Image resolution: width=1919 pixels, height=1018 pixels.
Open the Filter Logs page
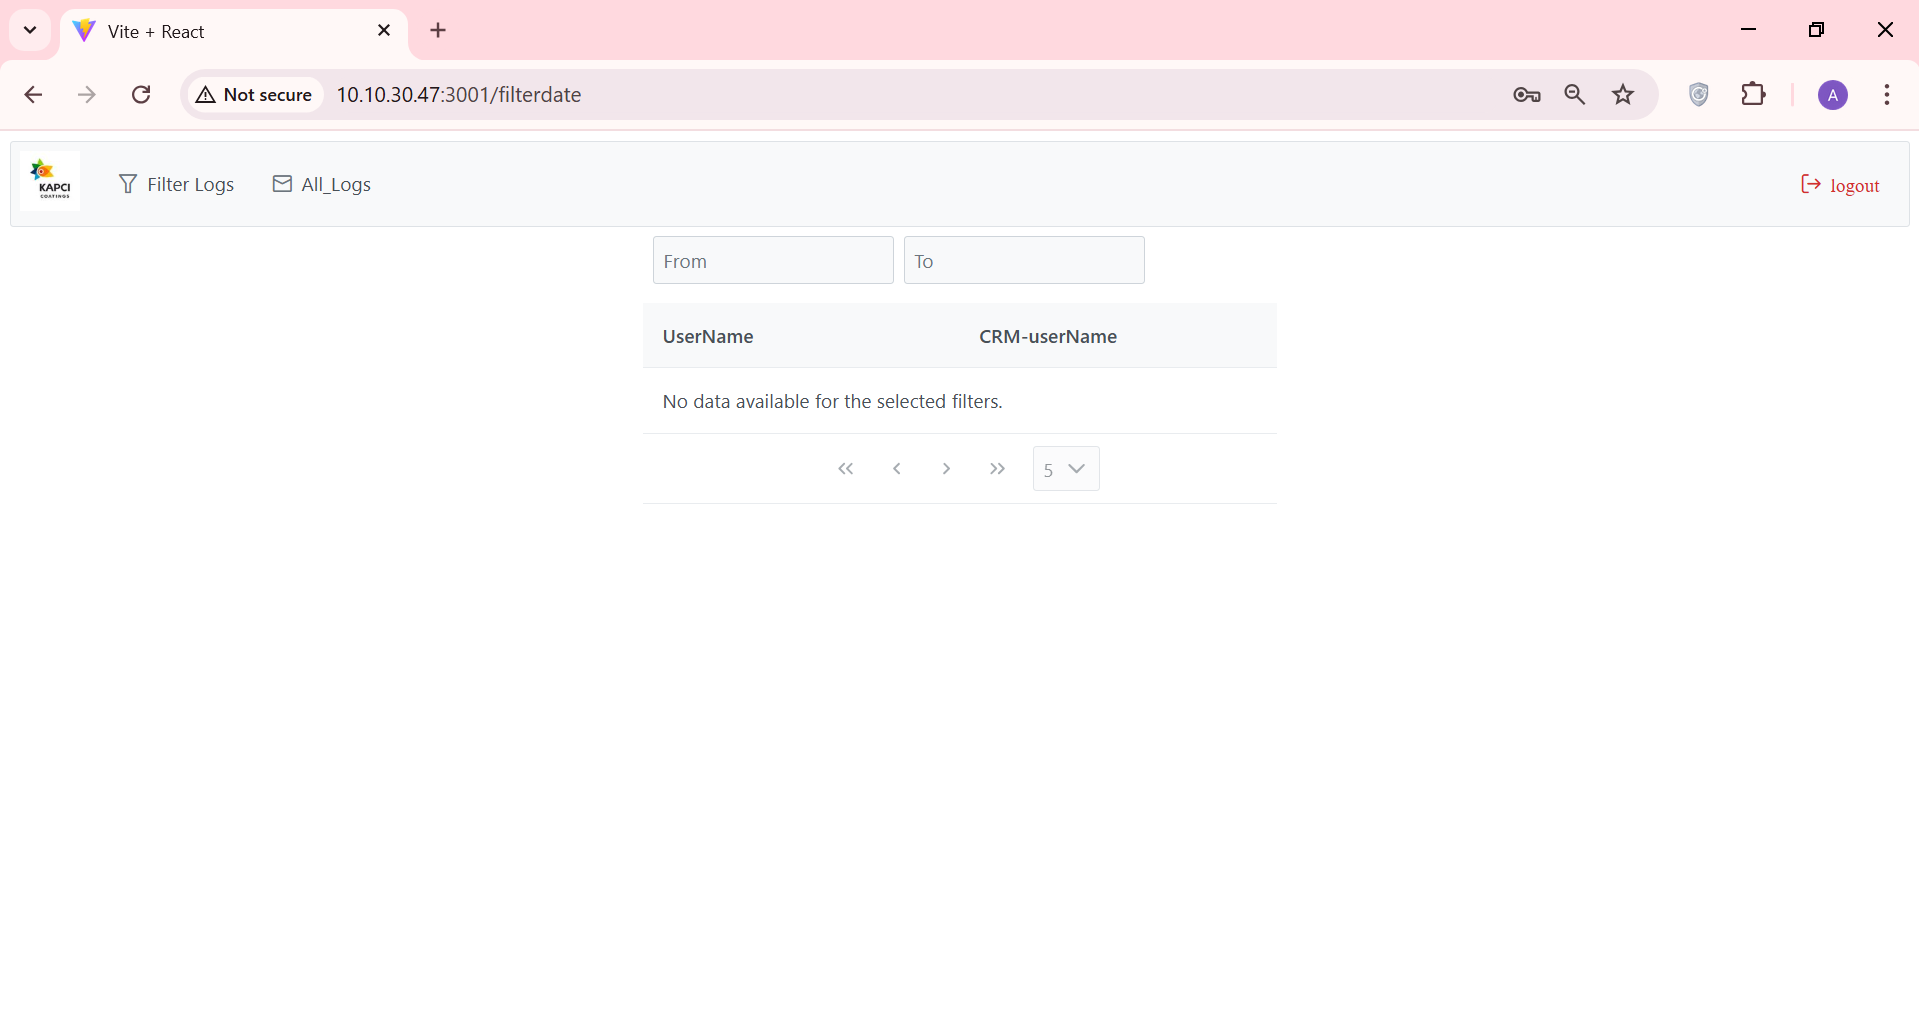(190, 184)
